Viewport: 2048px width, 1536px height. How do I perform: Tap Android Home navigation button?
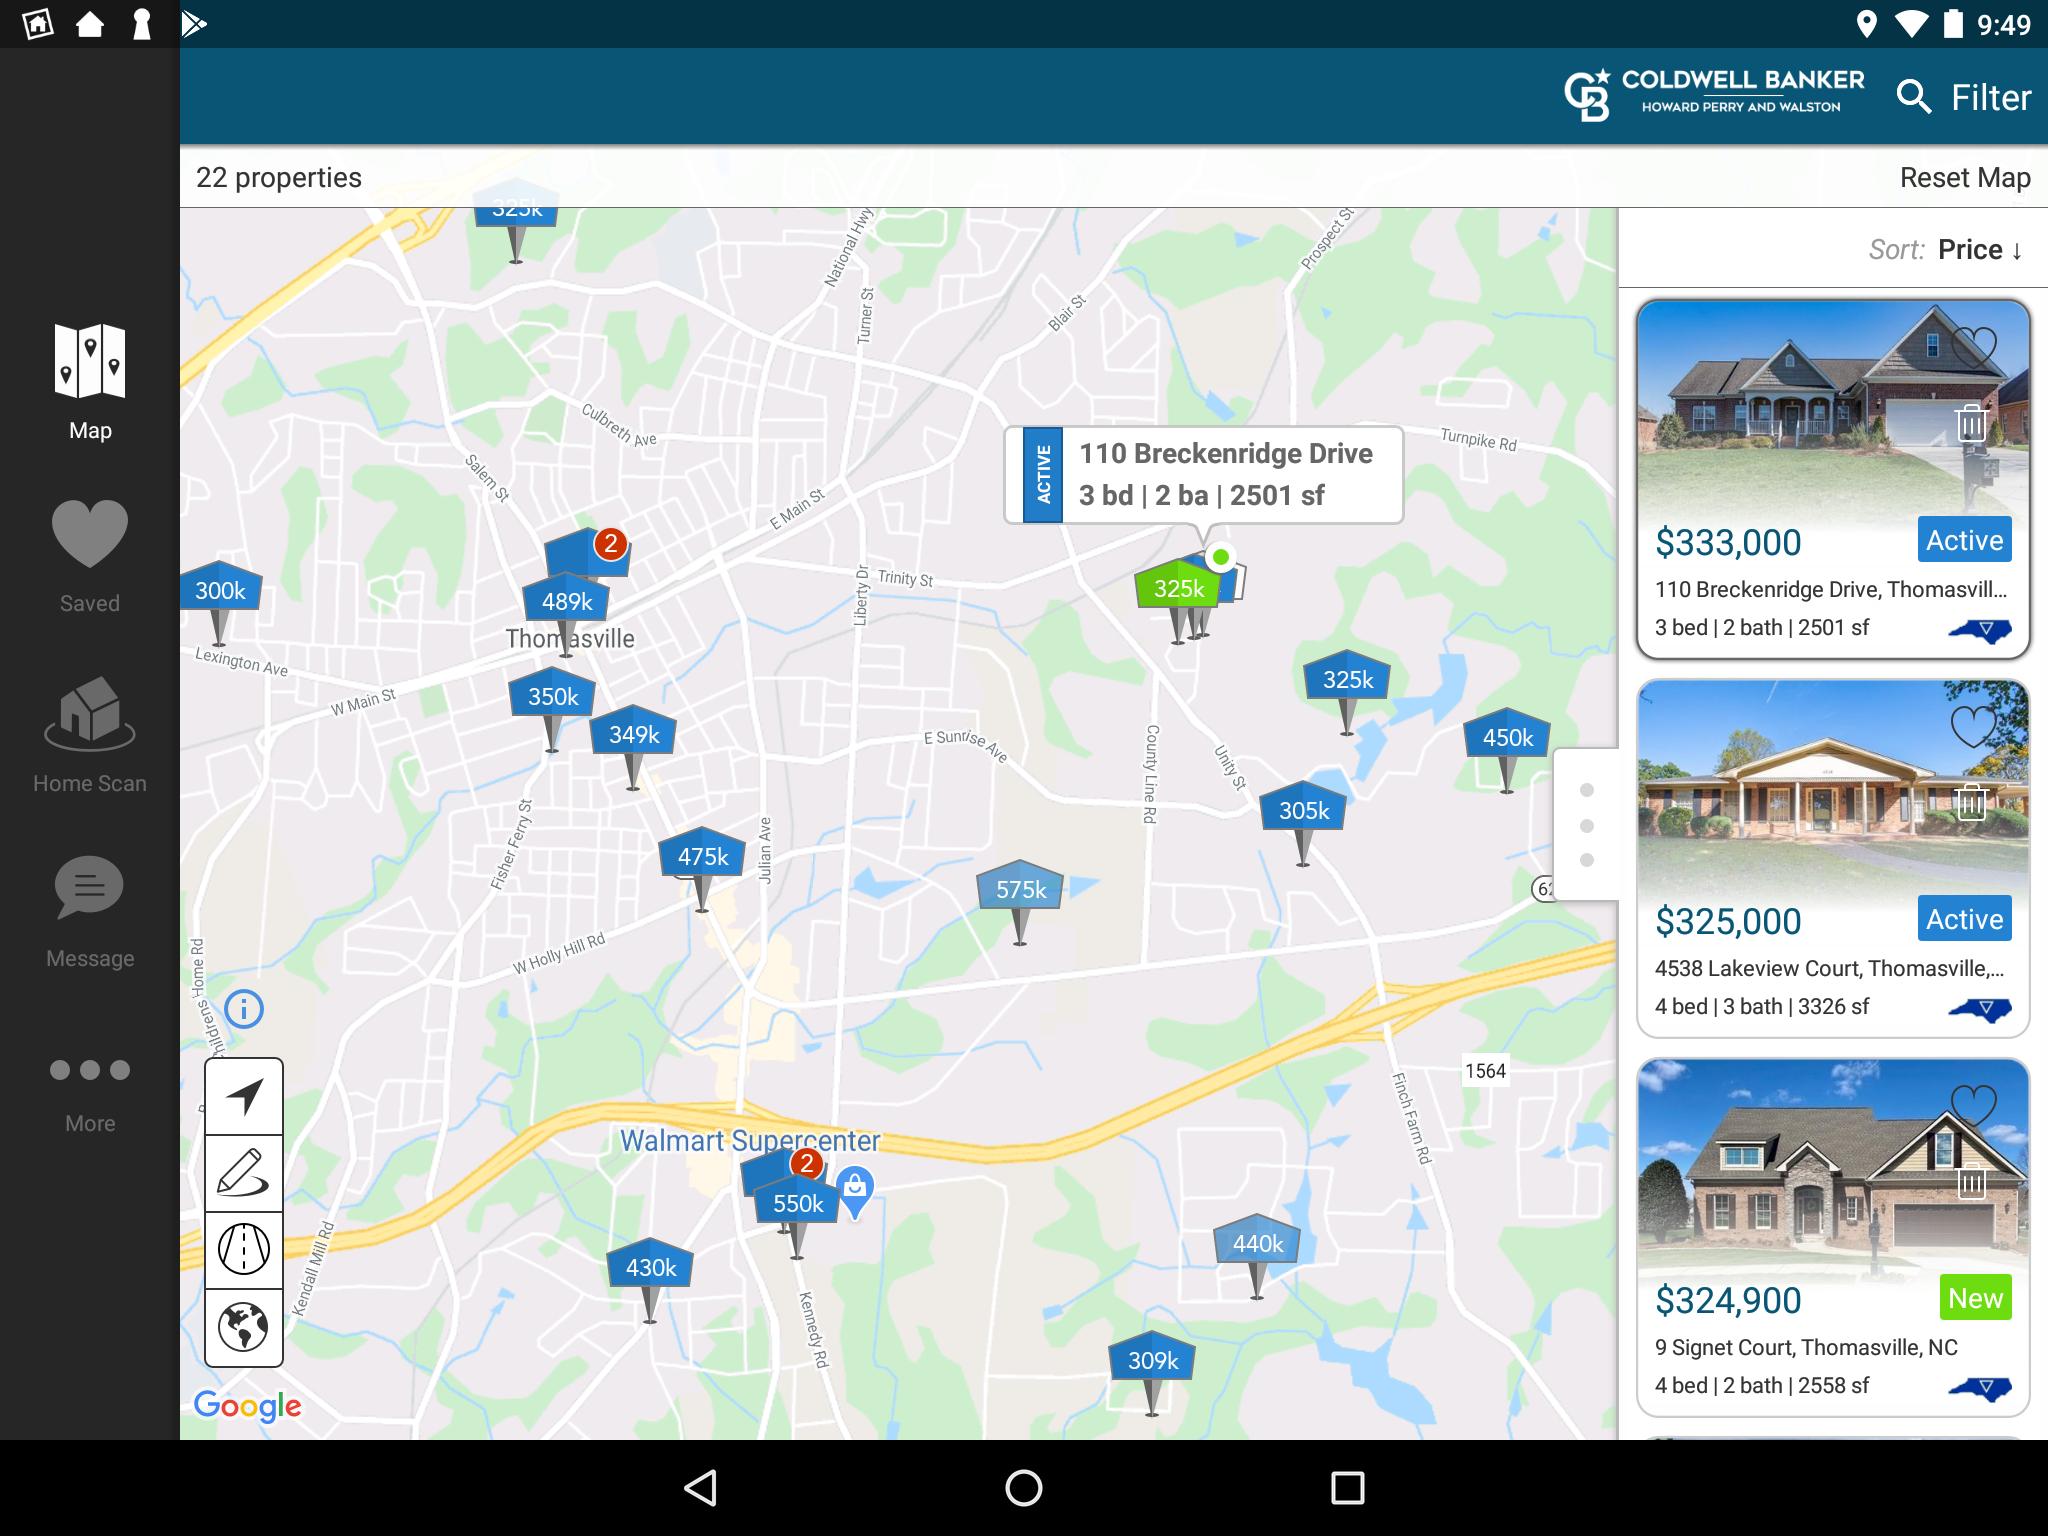point(1024,1488)
